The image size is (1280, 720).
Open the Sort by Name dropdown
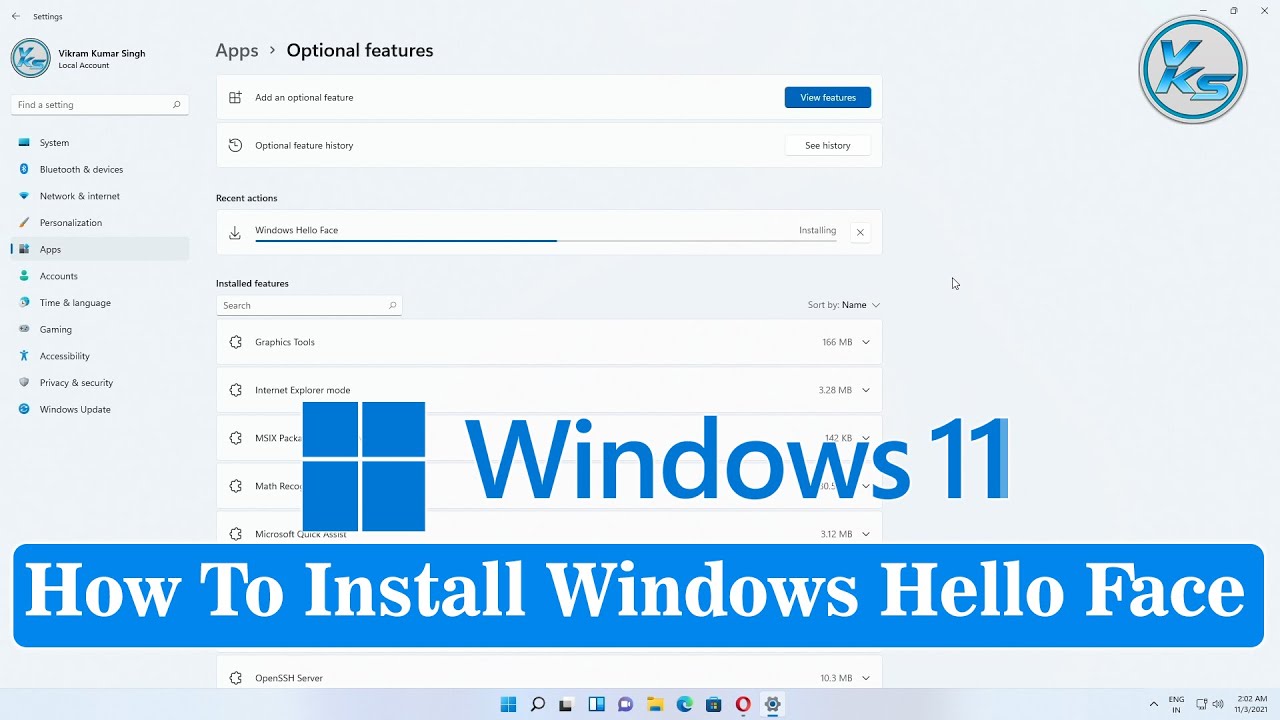click(x=844, y=305)
